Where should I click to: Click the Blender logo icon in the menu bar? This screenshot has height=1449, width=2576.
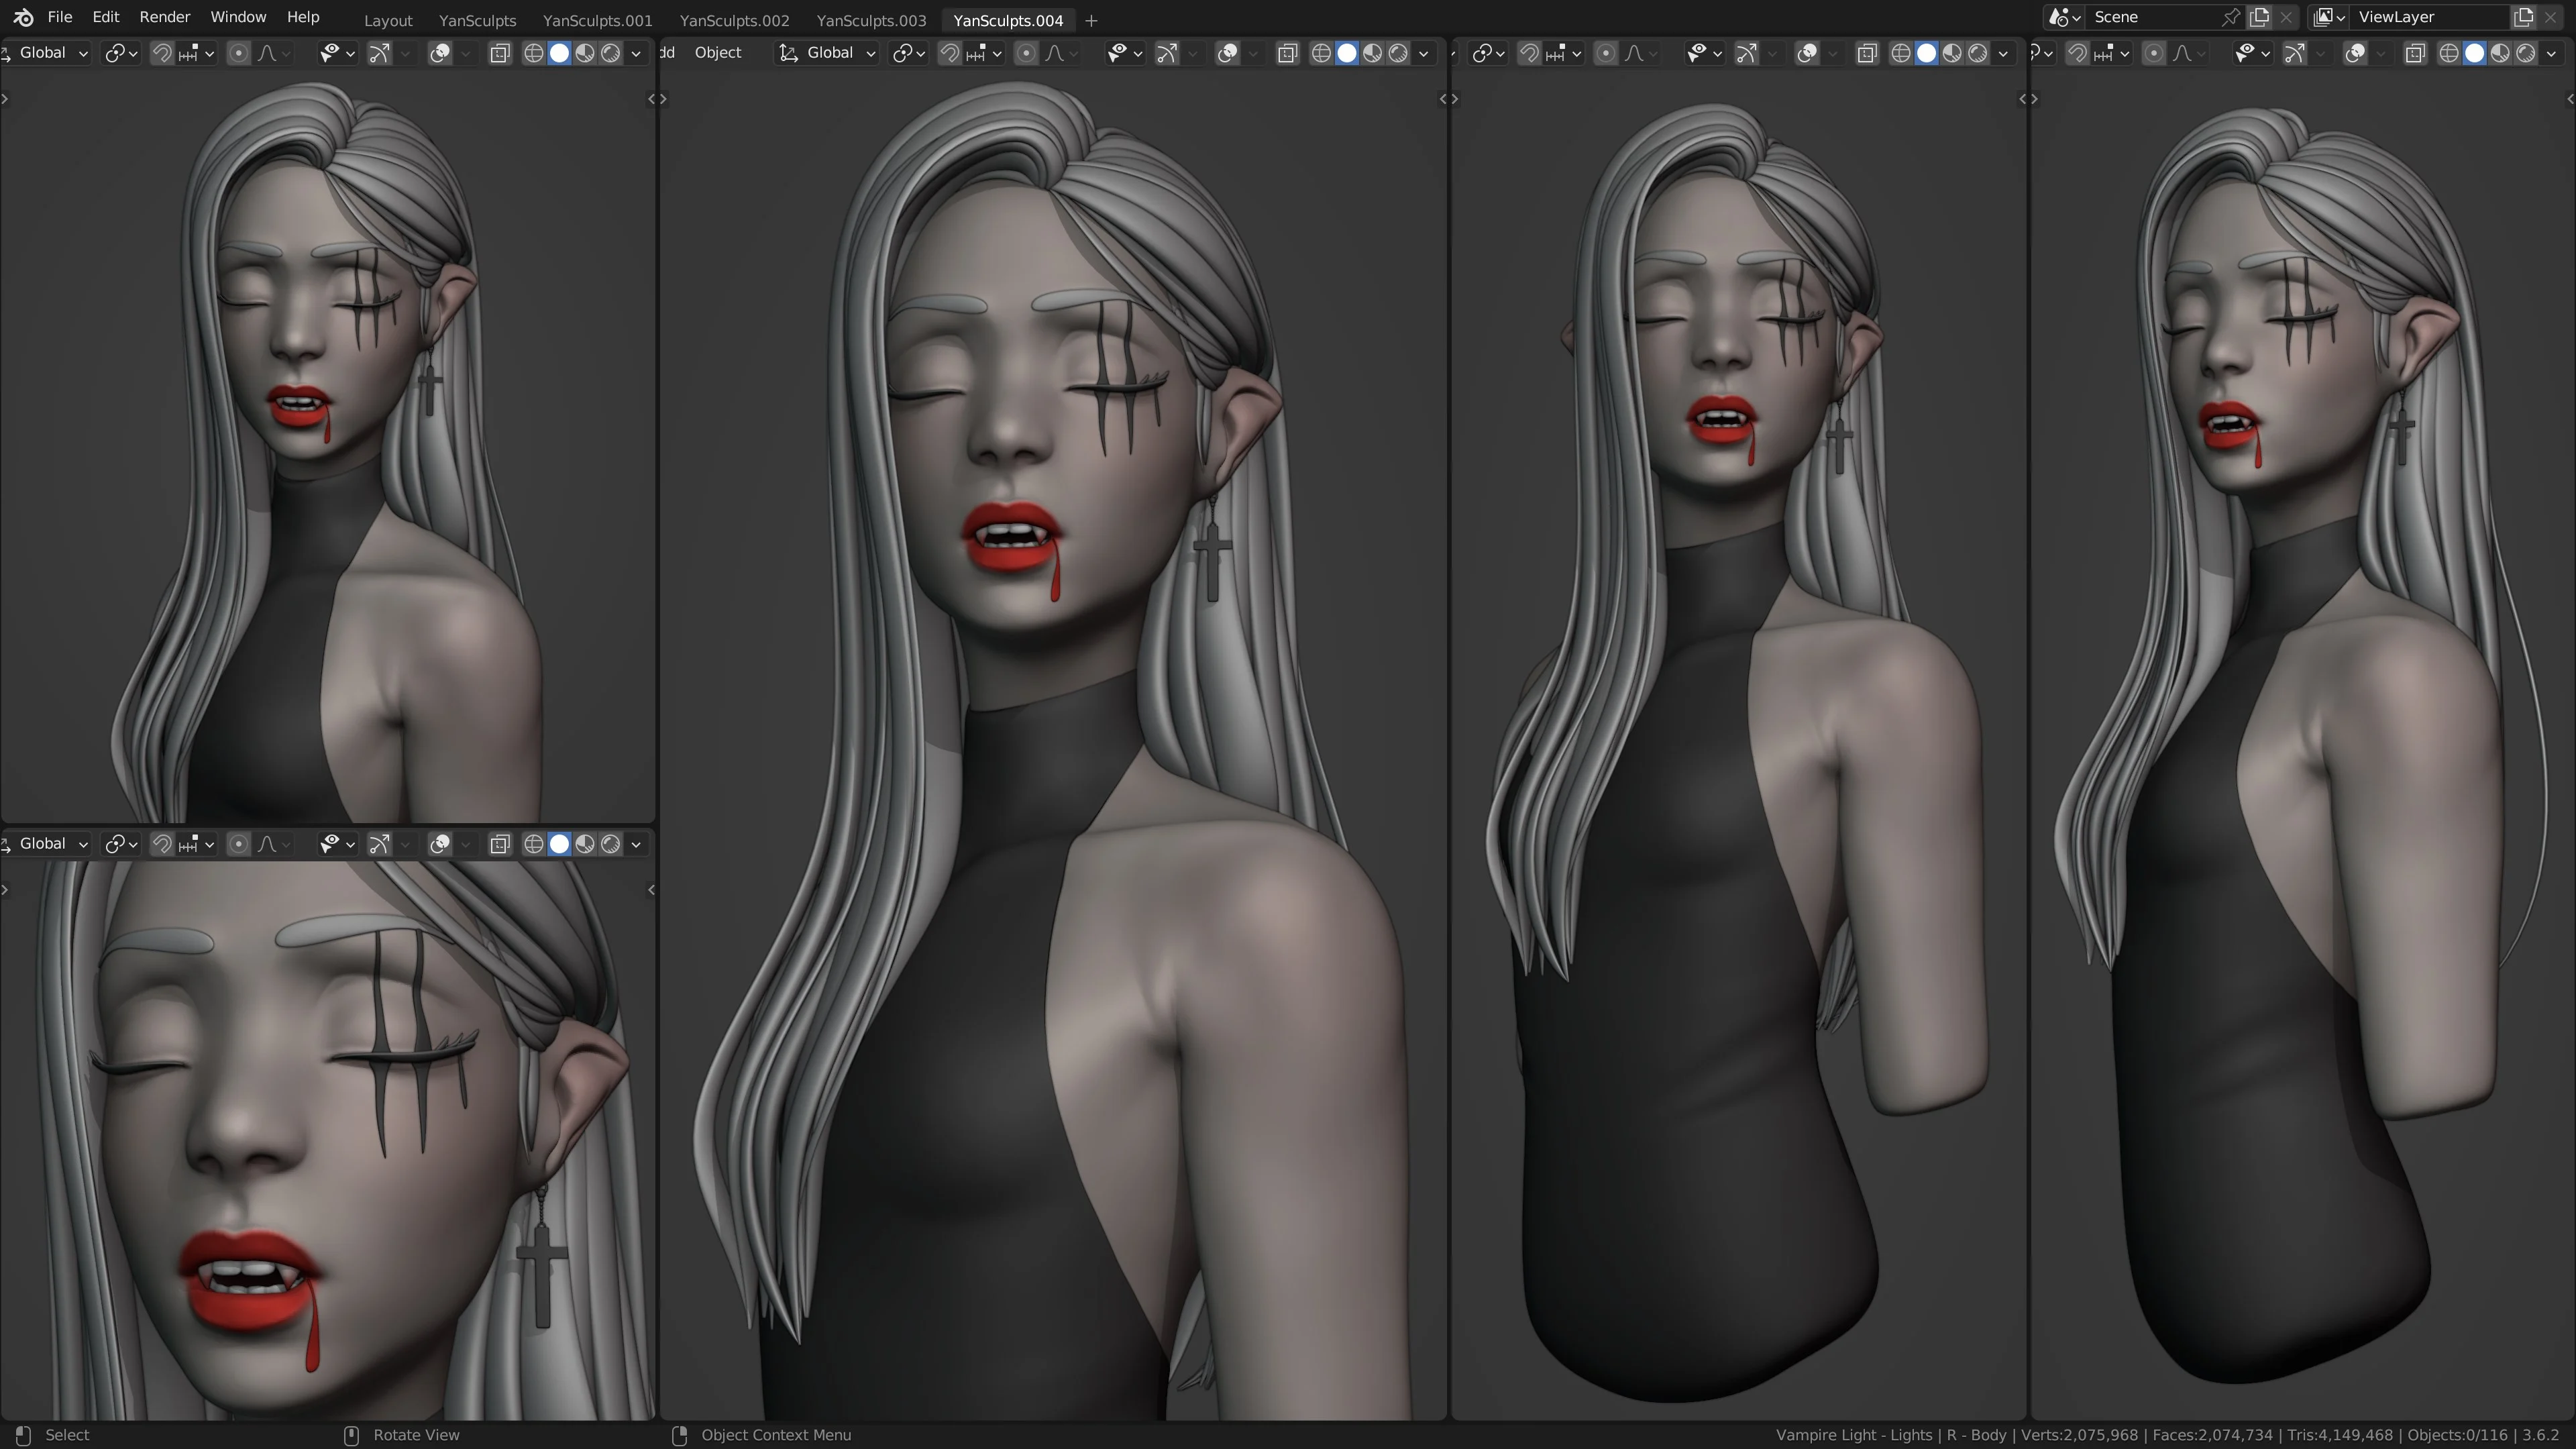23,18
